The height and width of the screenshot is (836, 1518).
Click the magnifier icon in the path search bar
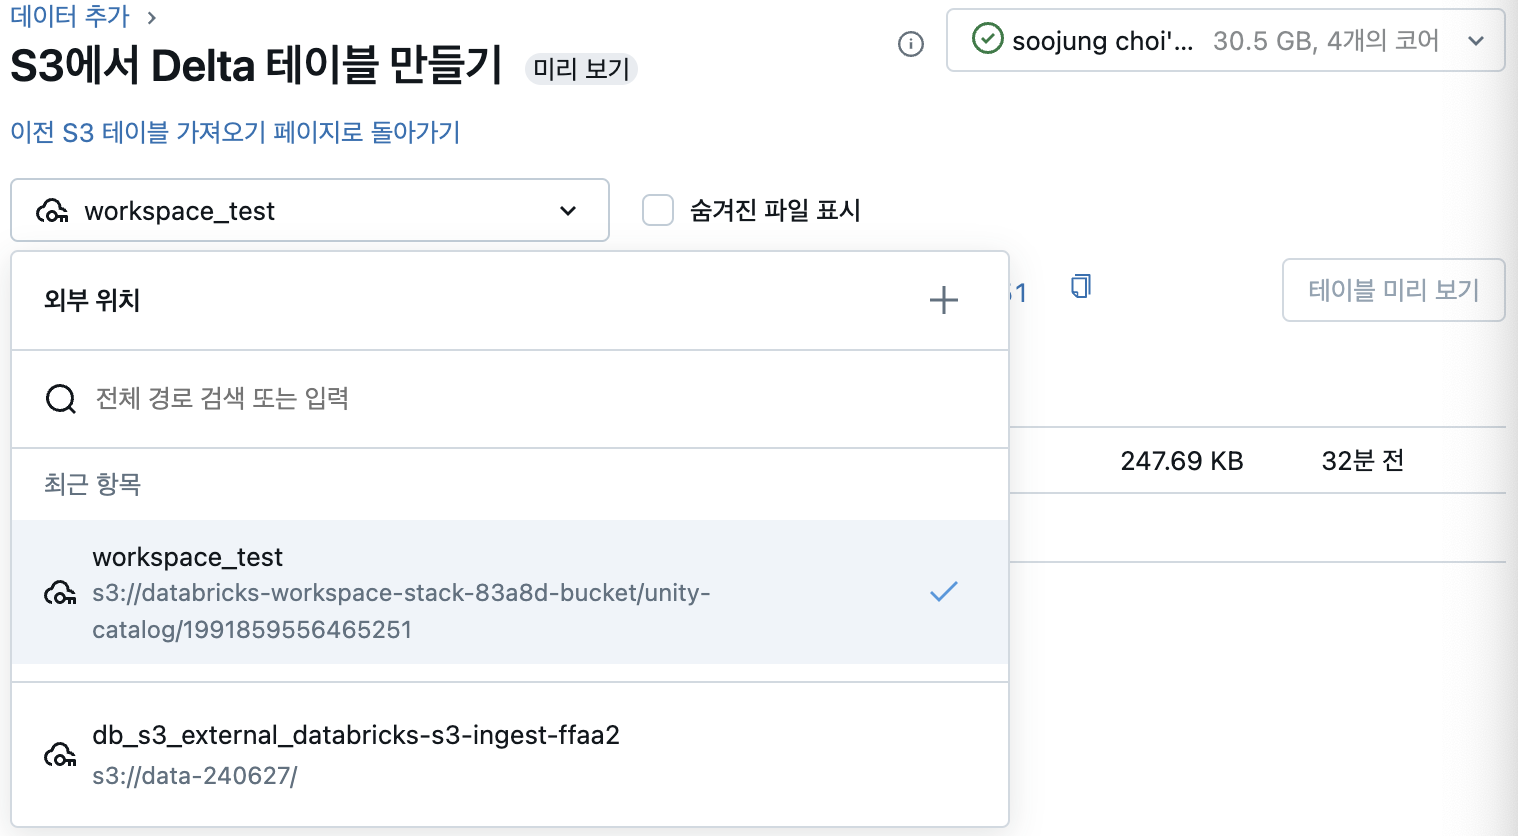click(60, 398)
